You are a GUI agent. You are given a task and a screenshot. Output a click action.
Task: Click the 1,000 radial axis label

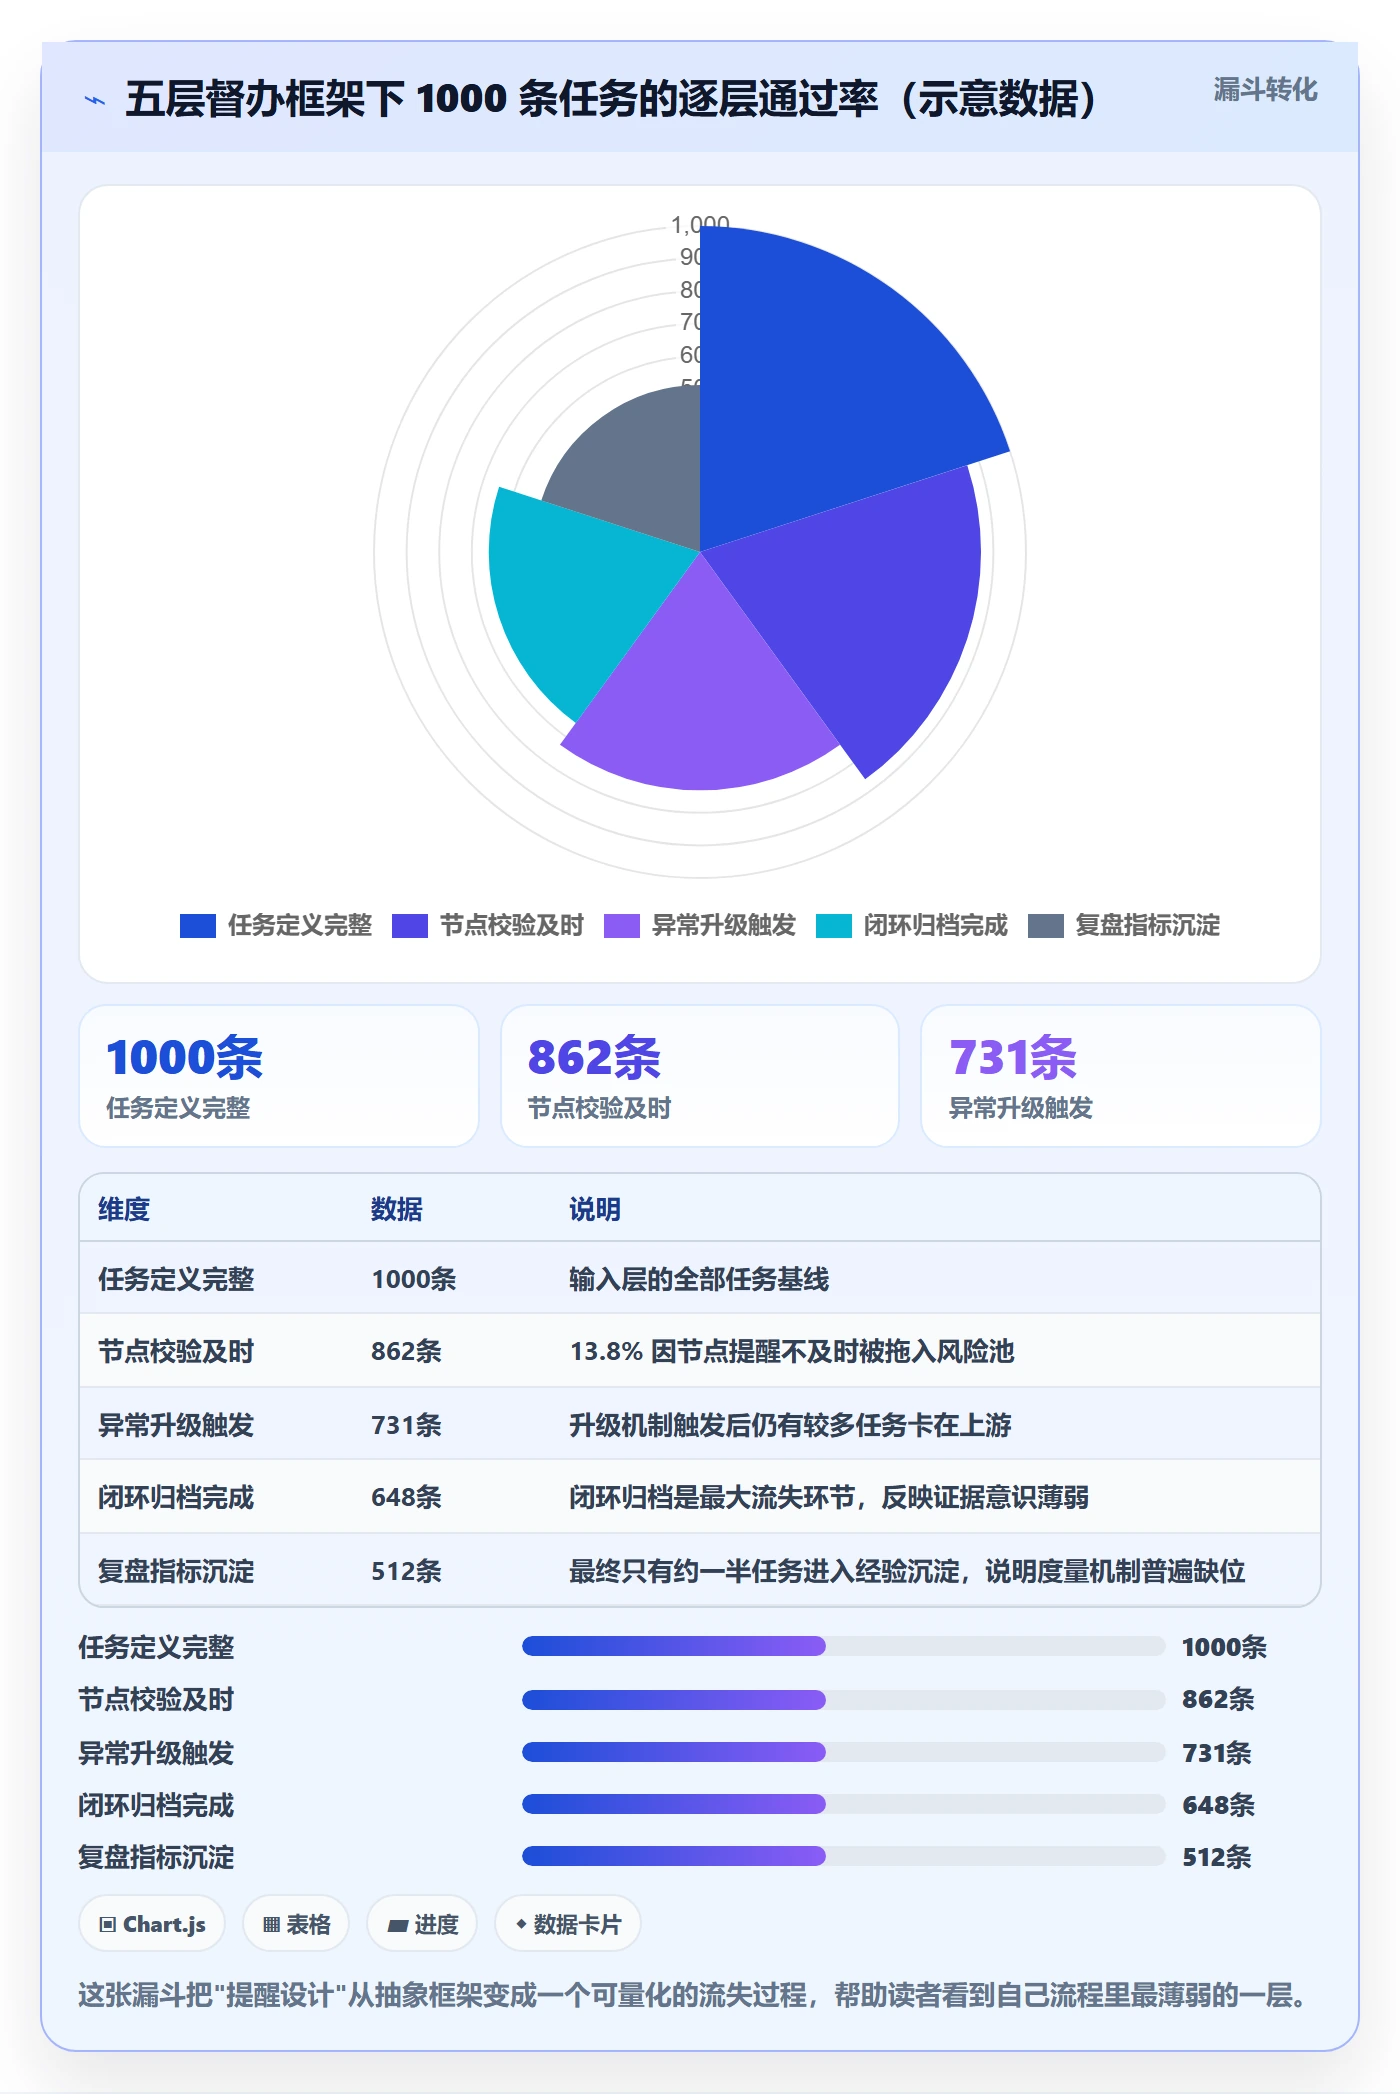pyautogui.click(x=700, y=224)
